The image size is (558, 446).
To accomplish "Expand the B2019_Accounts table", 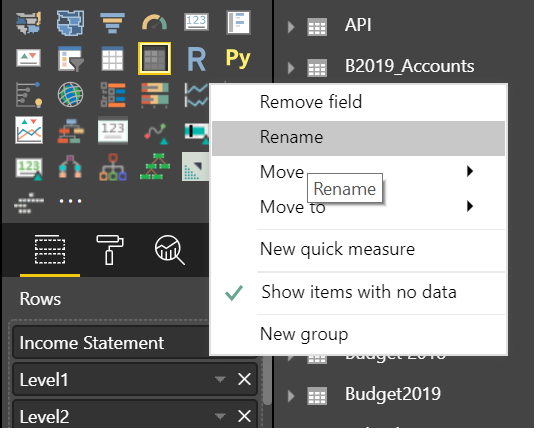I will click(x=291, y=68).
